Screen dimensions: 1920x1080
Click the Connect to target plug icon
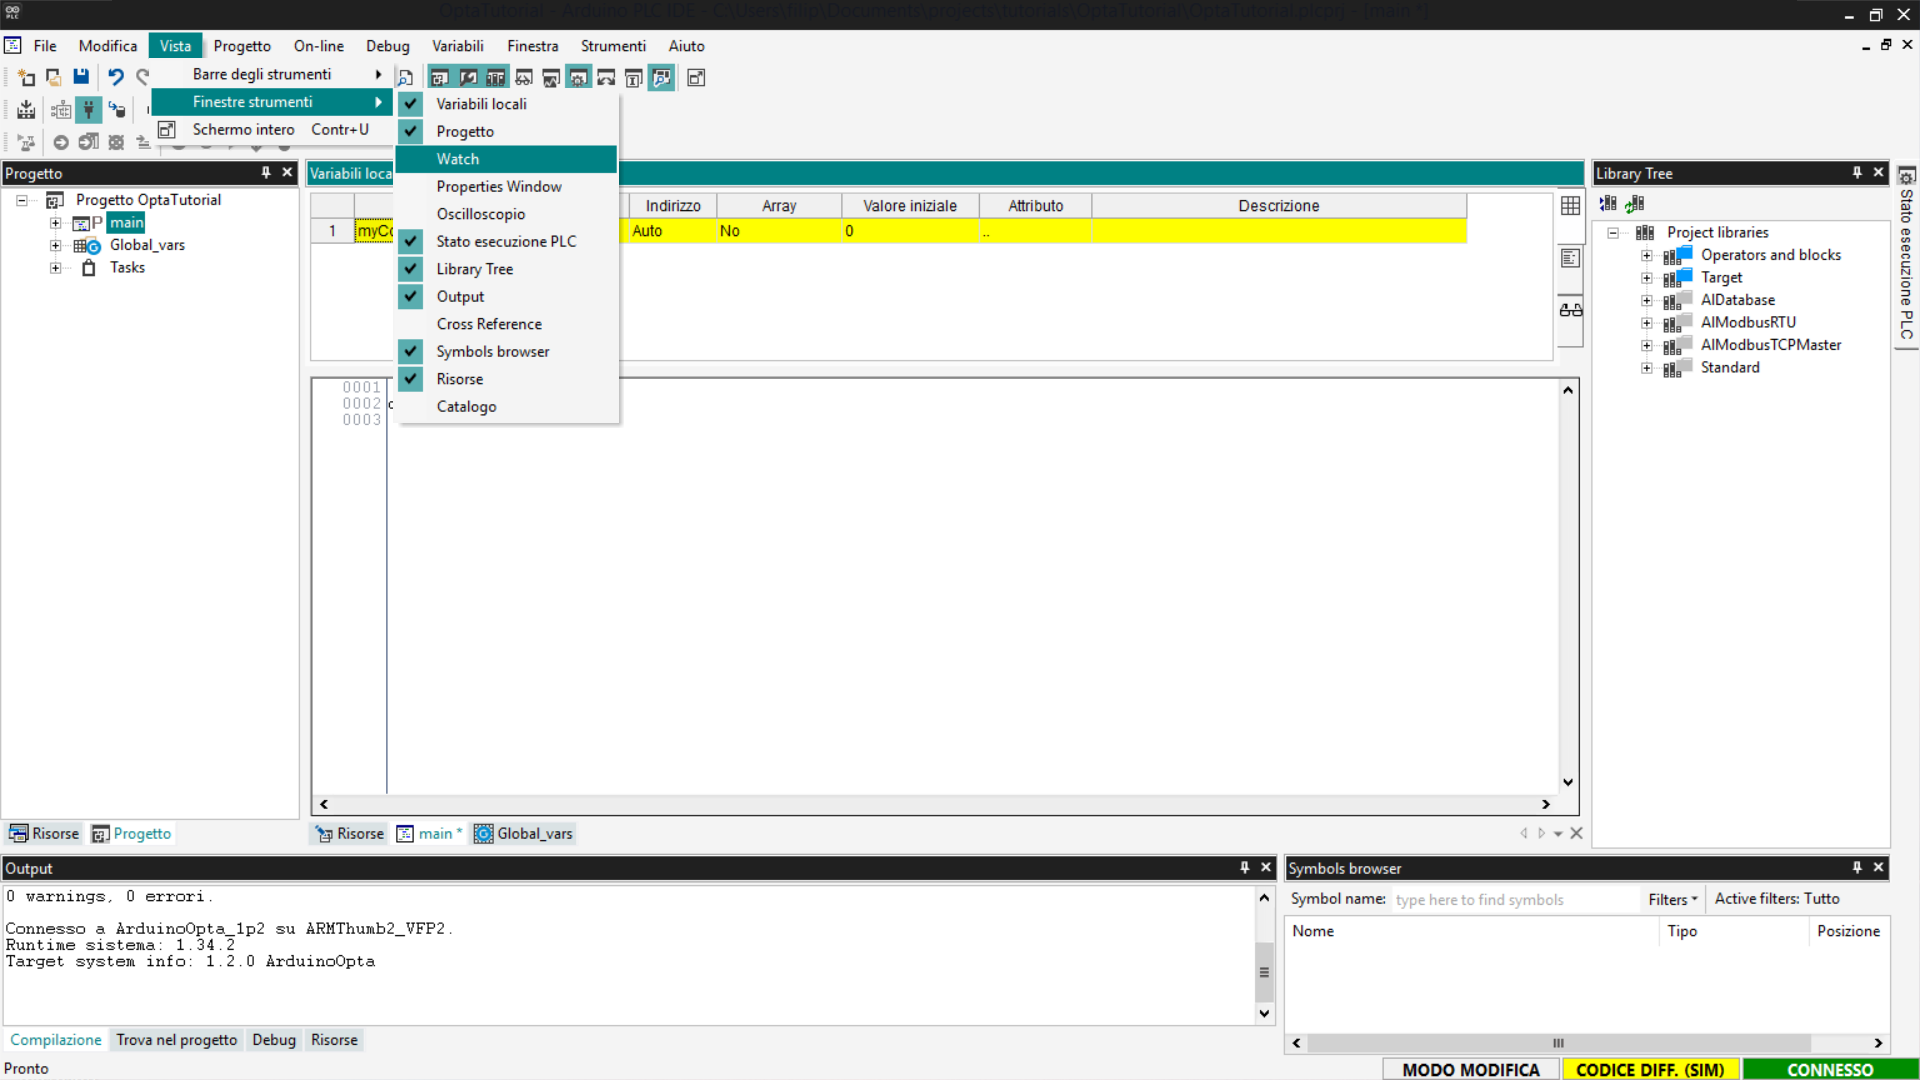point(89,110)
